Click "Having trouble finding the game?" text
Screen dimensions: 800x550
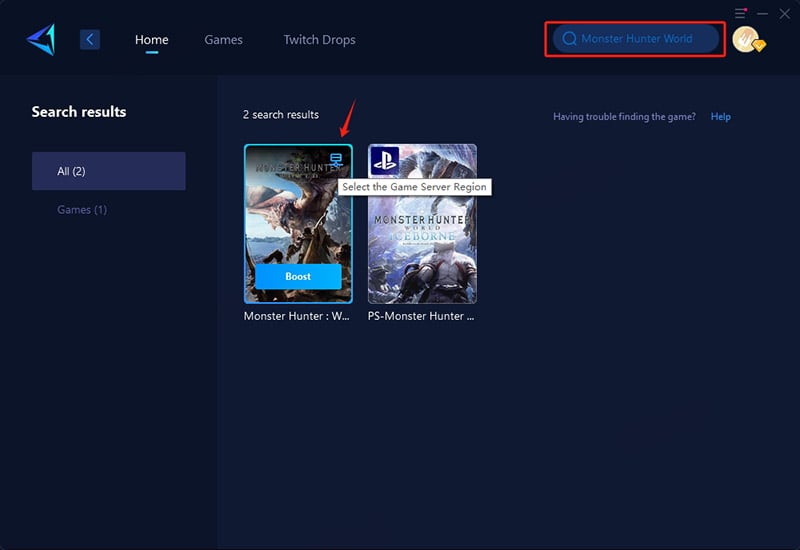tap(624, 116)
